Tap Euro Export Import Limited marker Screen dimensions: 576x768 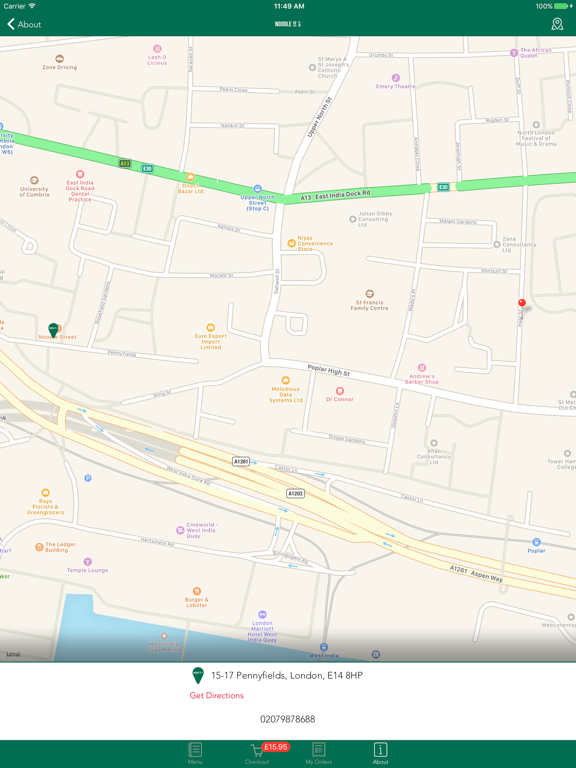point(211,328)
